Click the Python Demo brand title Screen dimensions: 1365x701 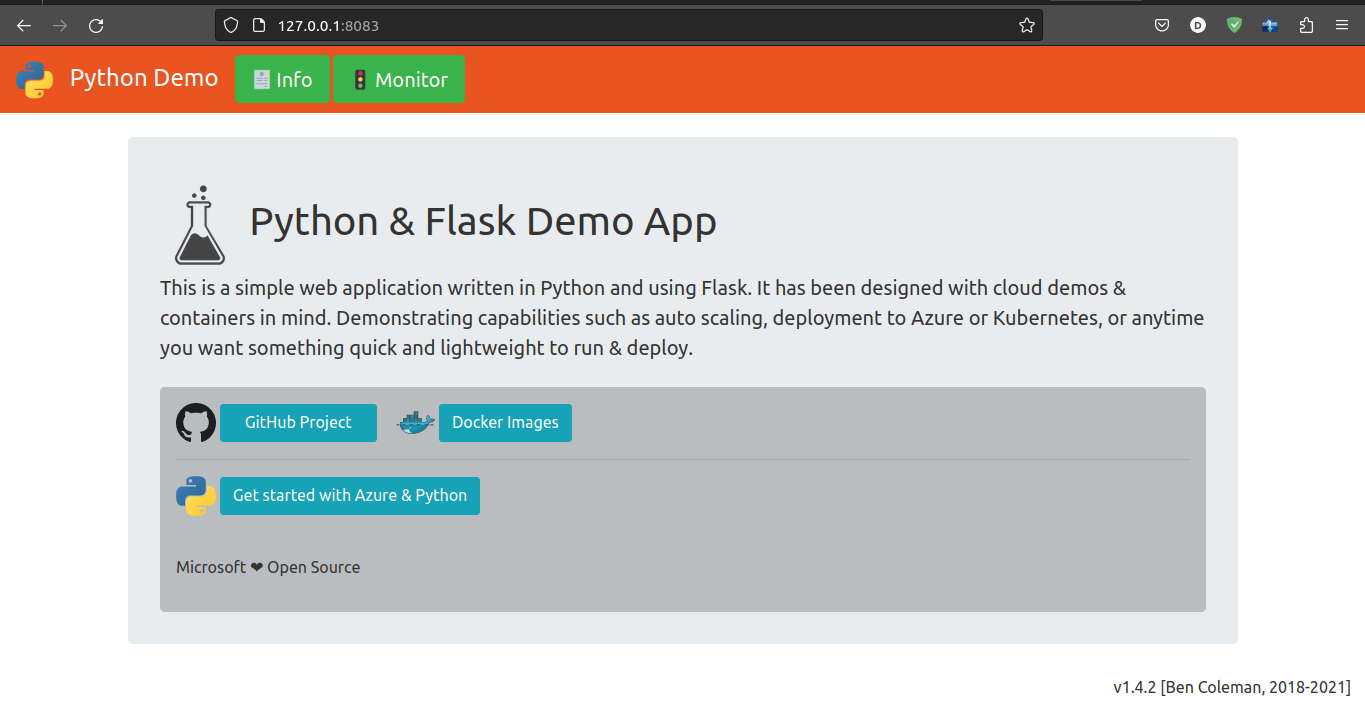point(144,78)
